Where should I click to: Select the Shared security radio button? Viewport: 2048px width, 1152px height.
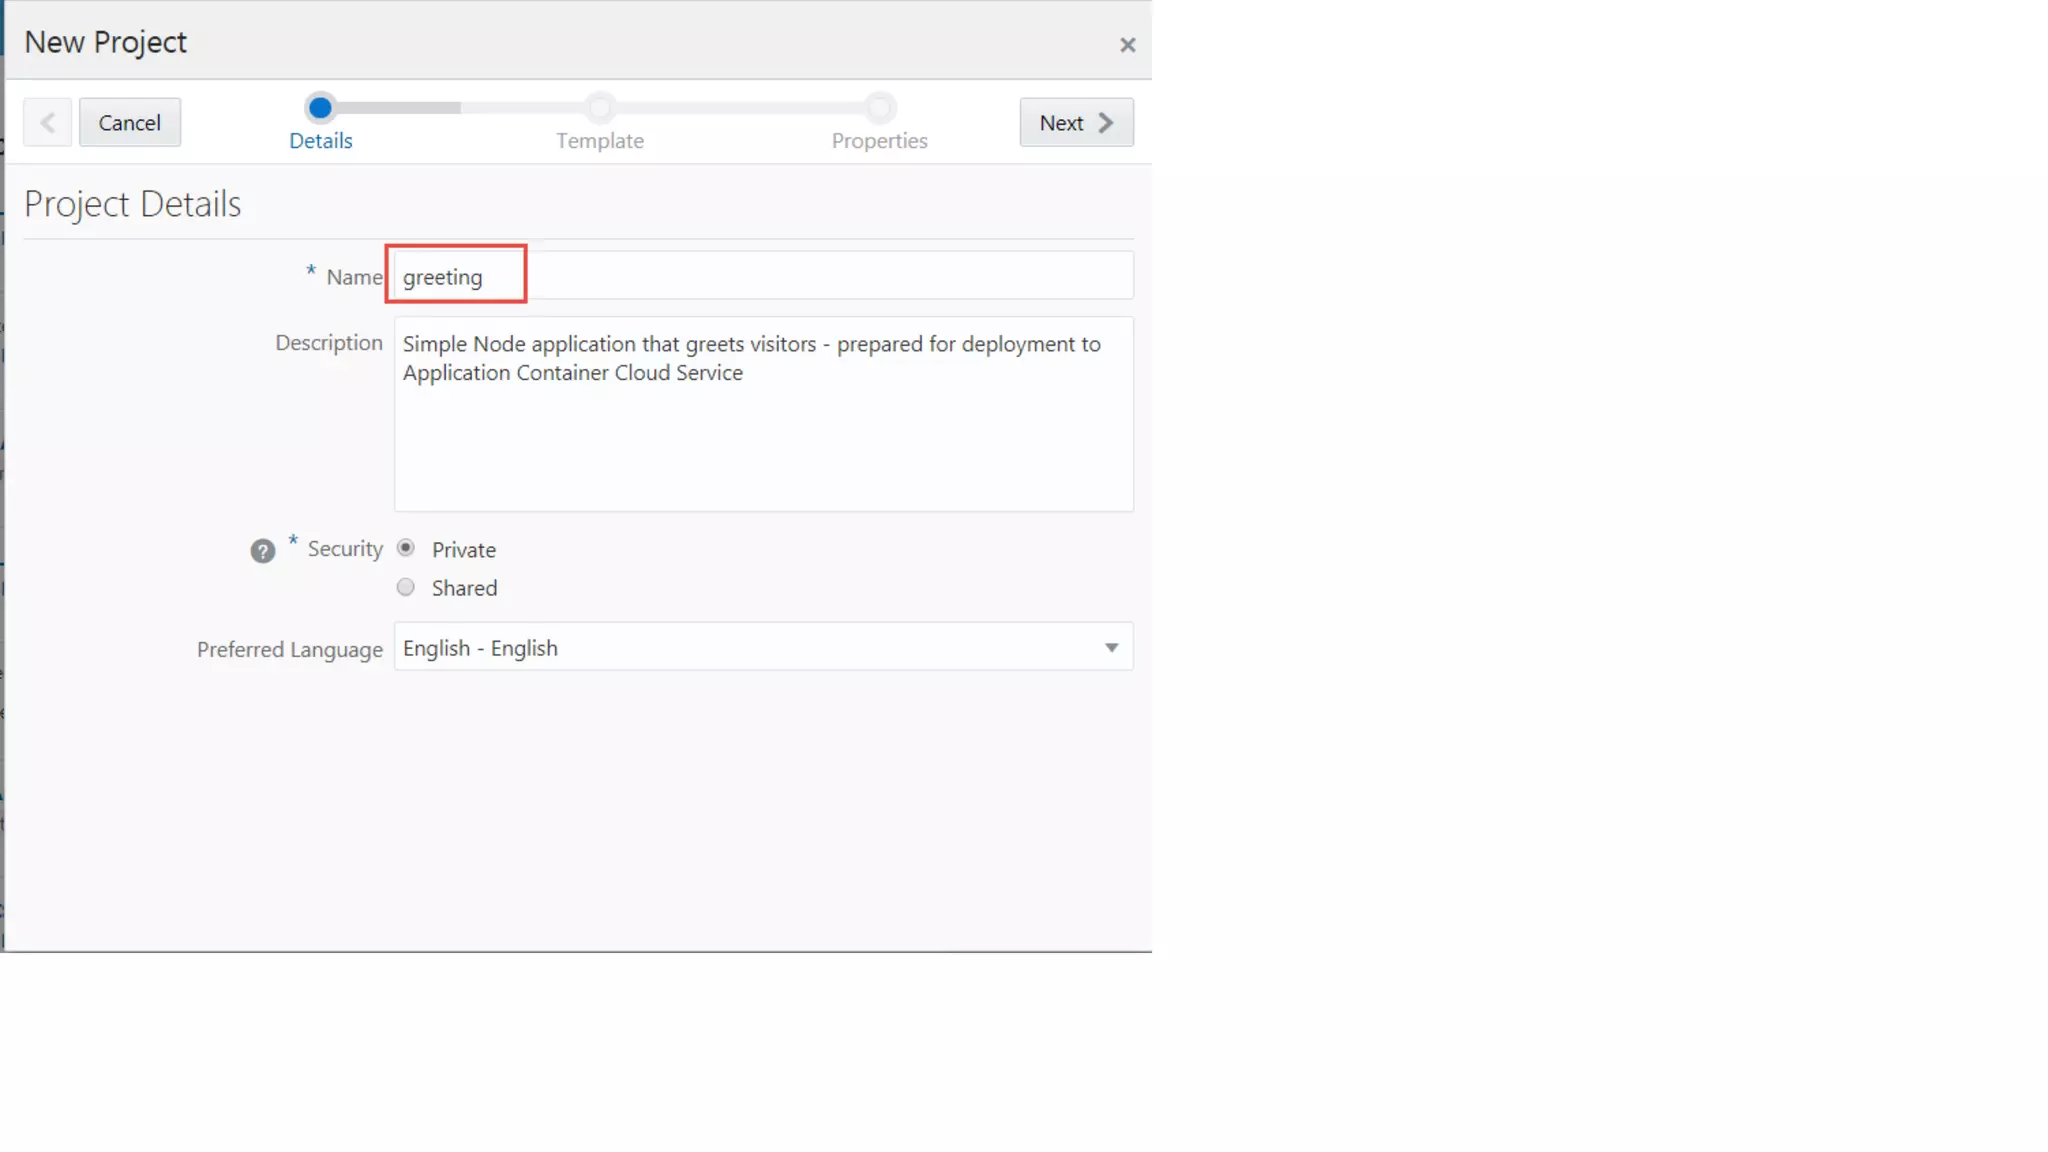tap(405, 587)
